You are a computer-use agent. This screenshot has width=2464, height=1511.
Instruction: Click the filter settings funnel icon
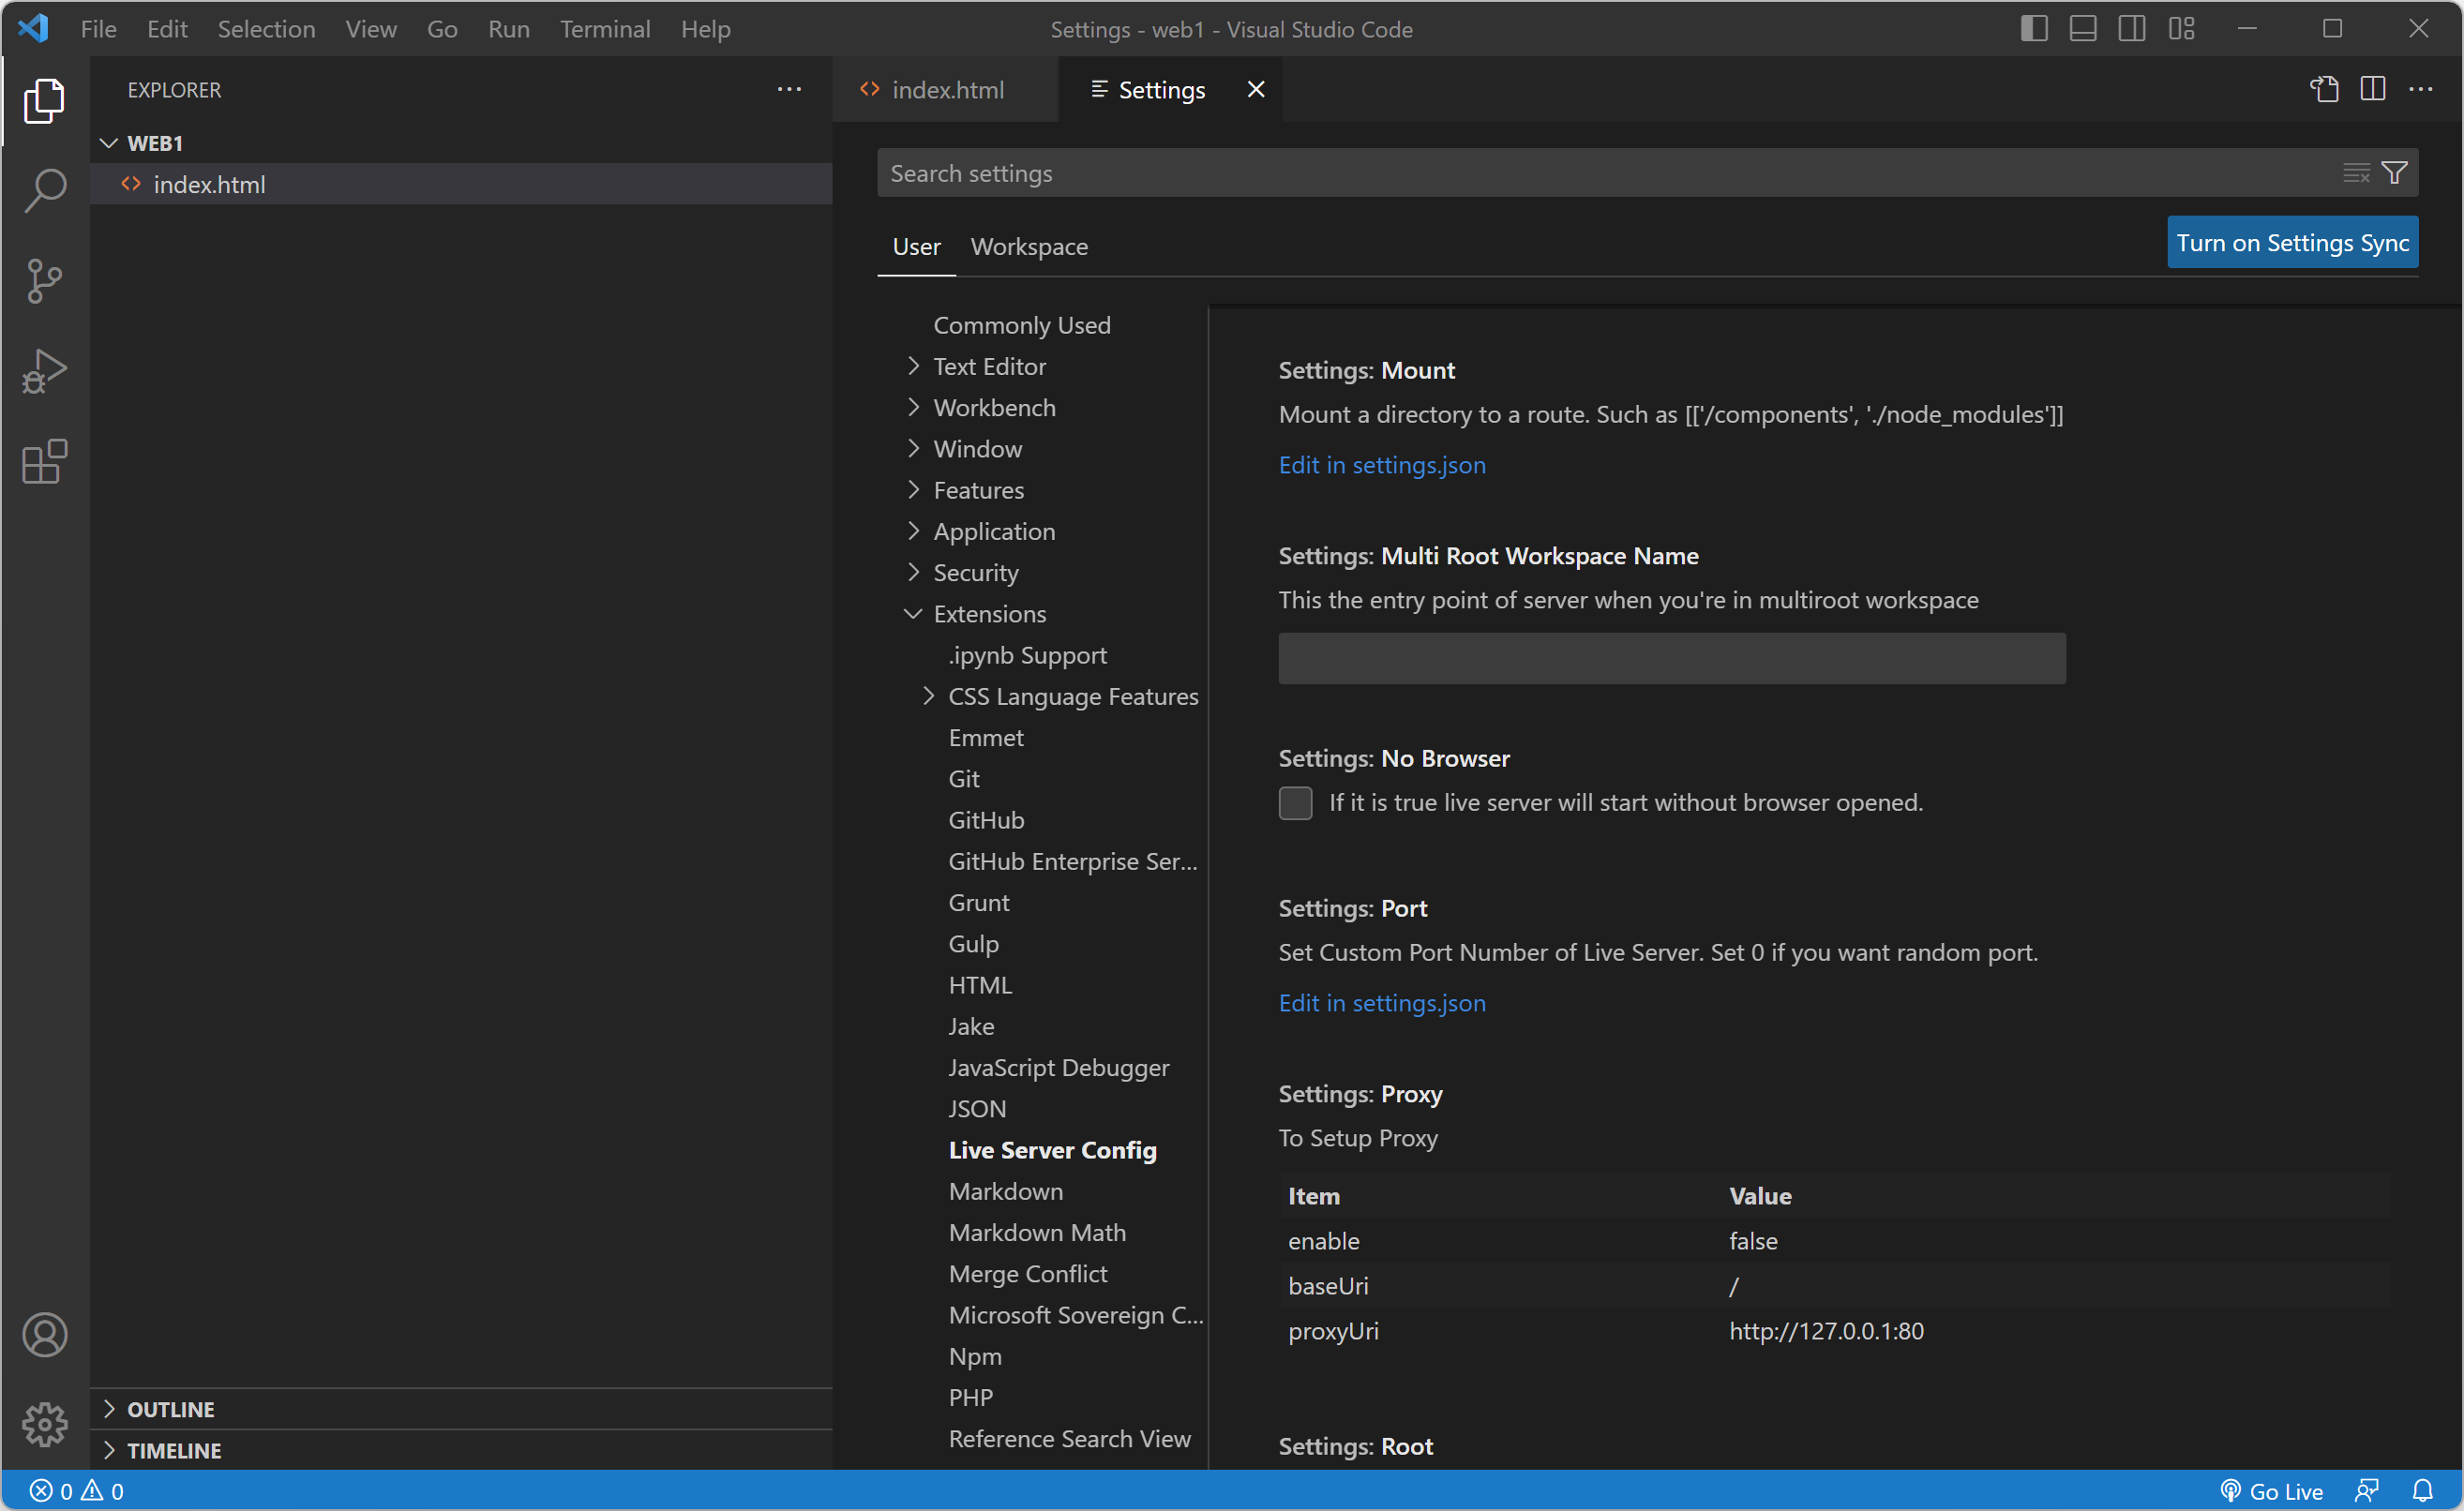click(2394, 173)
